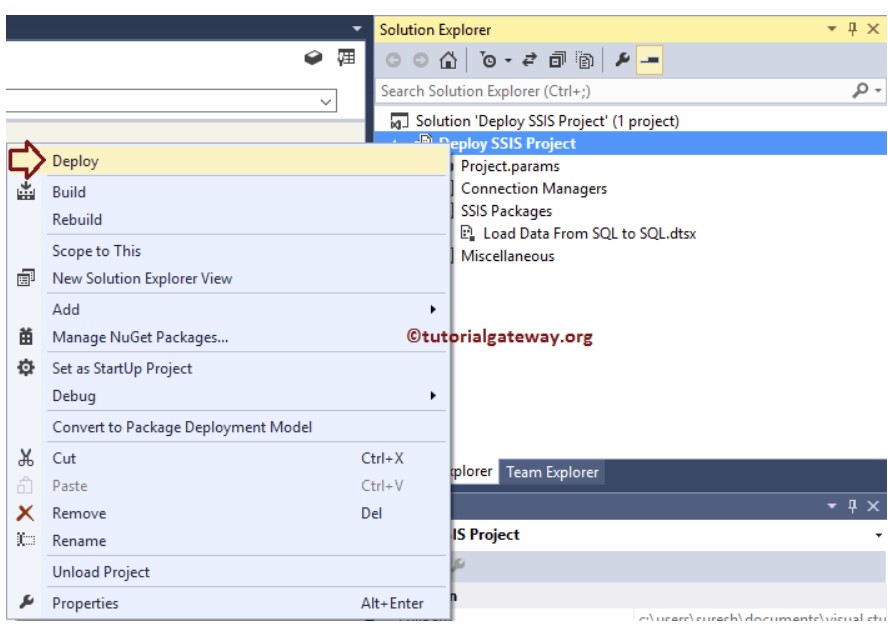
Task: Click the Back navigation icon in Solution Explorer
Action: tap(393, 60)
